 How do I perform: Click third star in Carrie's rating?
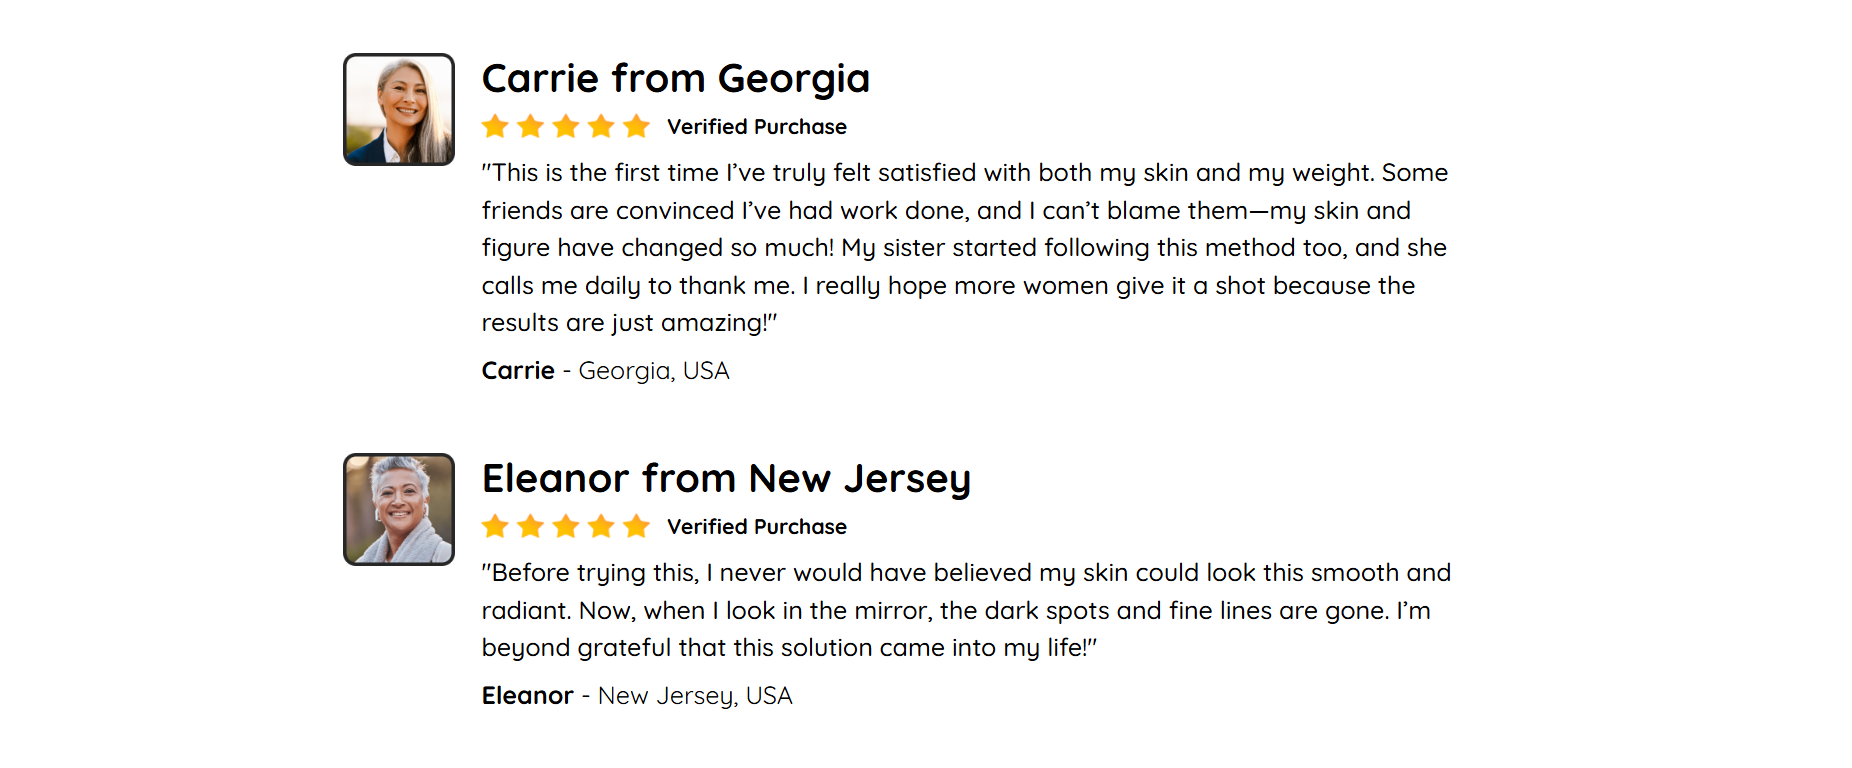pos(566,126)
